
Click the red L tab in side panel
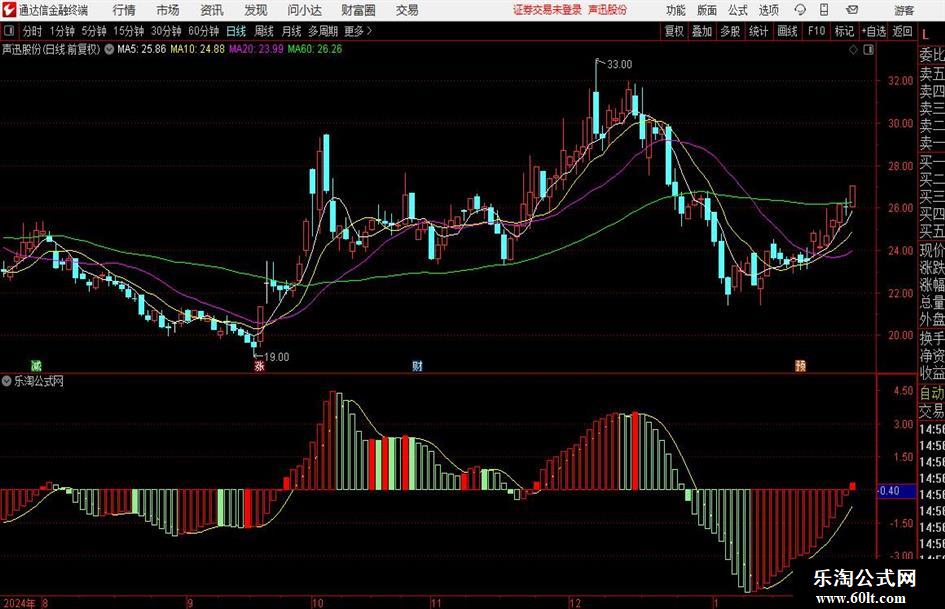point(925,36)
